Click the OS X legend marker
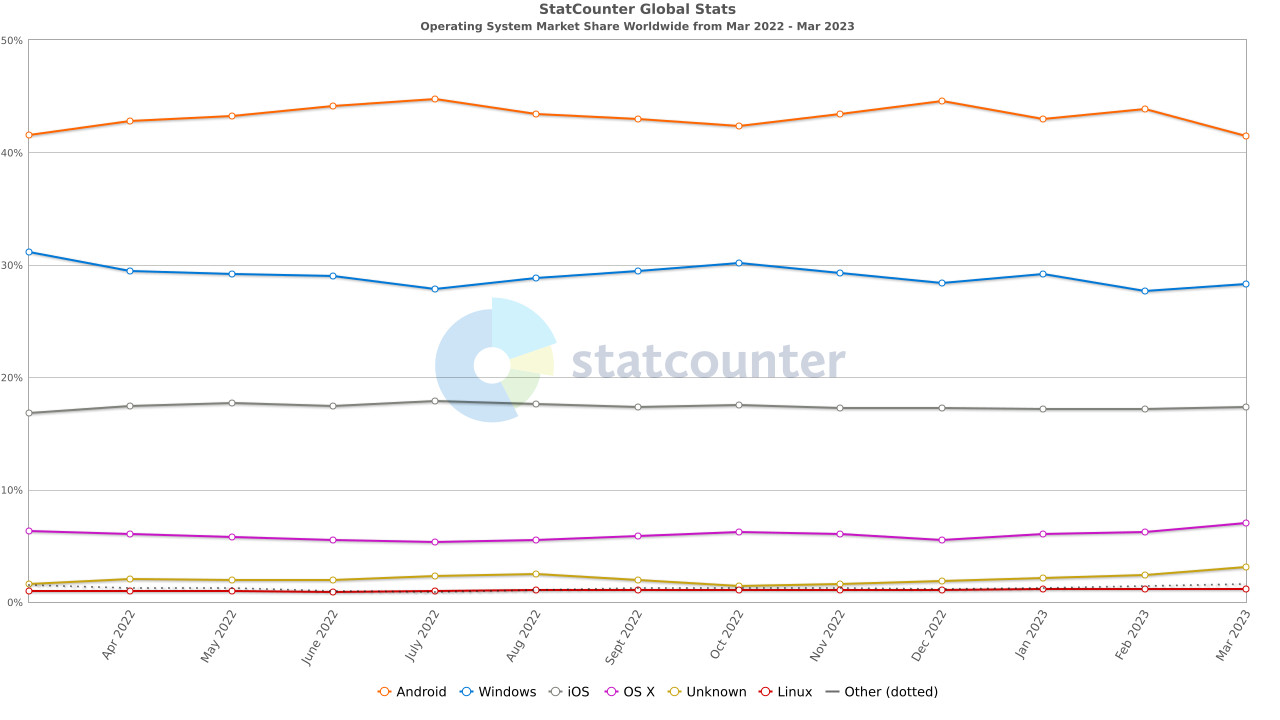This screenshot has width=1280, height=720. (612, 692)
